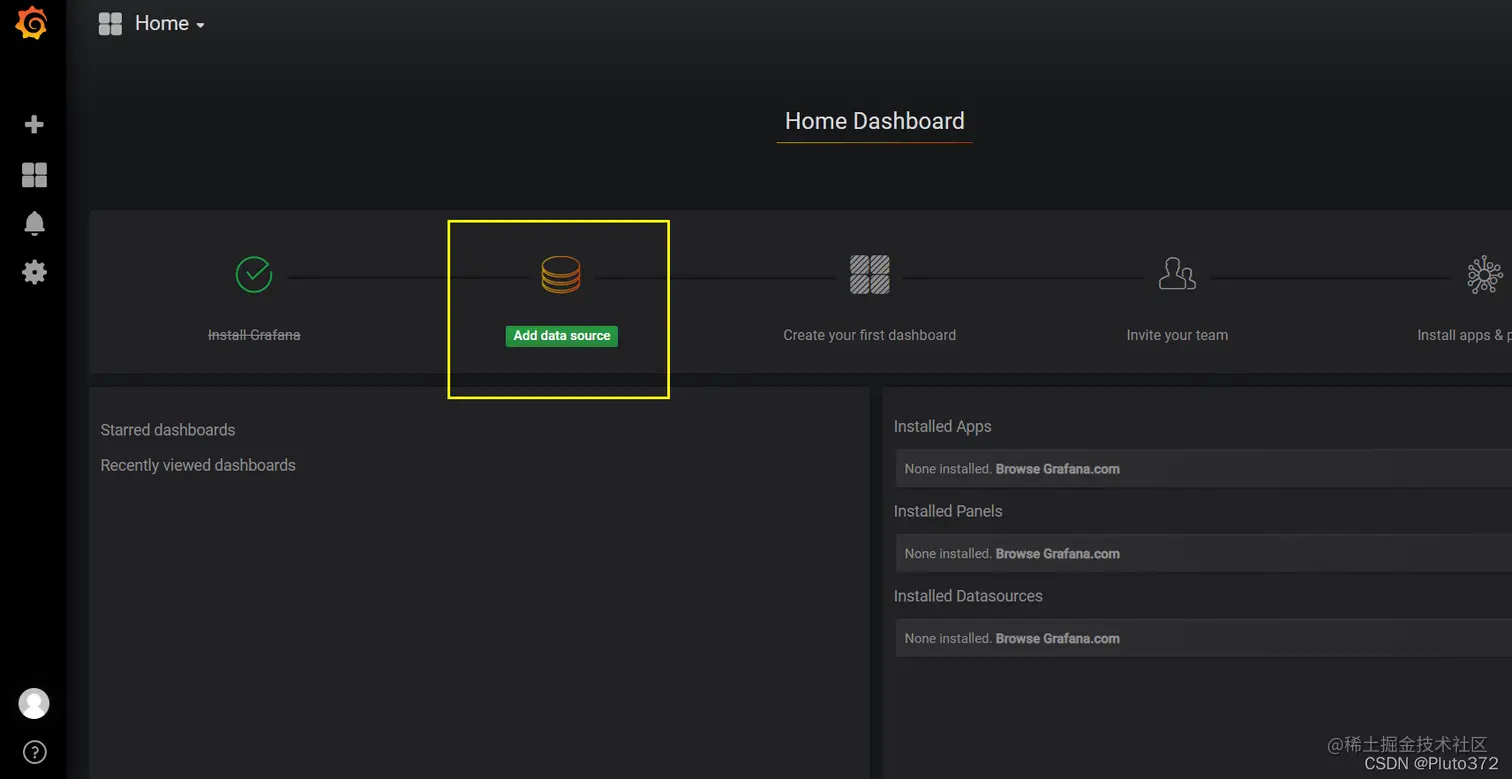Click the Install apps & plugins icon
1512x779 pixels.
(x=1485, y=274)
